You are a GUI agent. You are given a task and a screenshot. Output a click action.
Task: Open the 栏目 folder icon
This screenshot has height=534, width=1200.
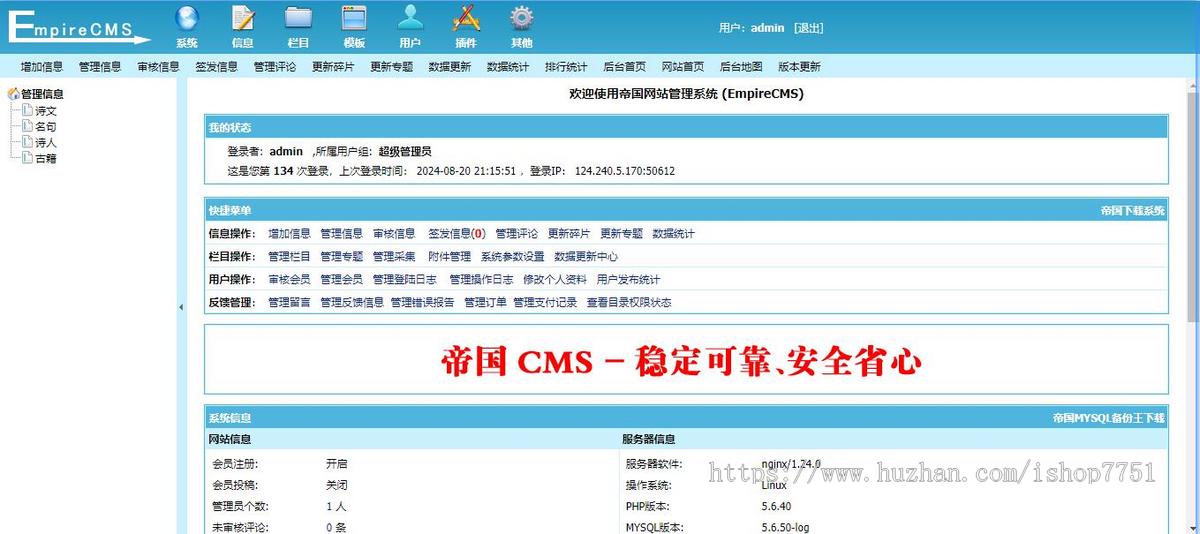(298, 18)
